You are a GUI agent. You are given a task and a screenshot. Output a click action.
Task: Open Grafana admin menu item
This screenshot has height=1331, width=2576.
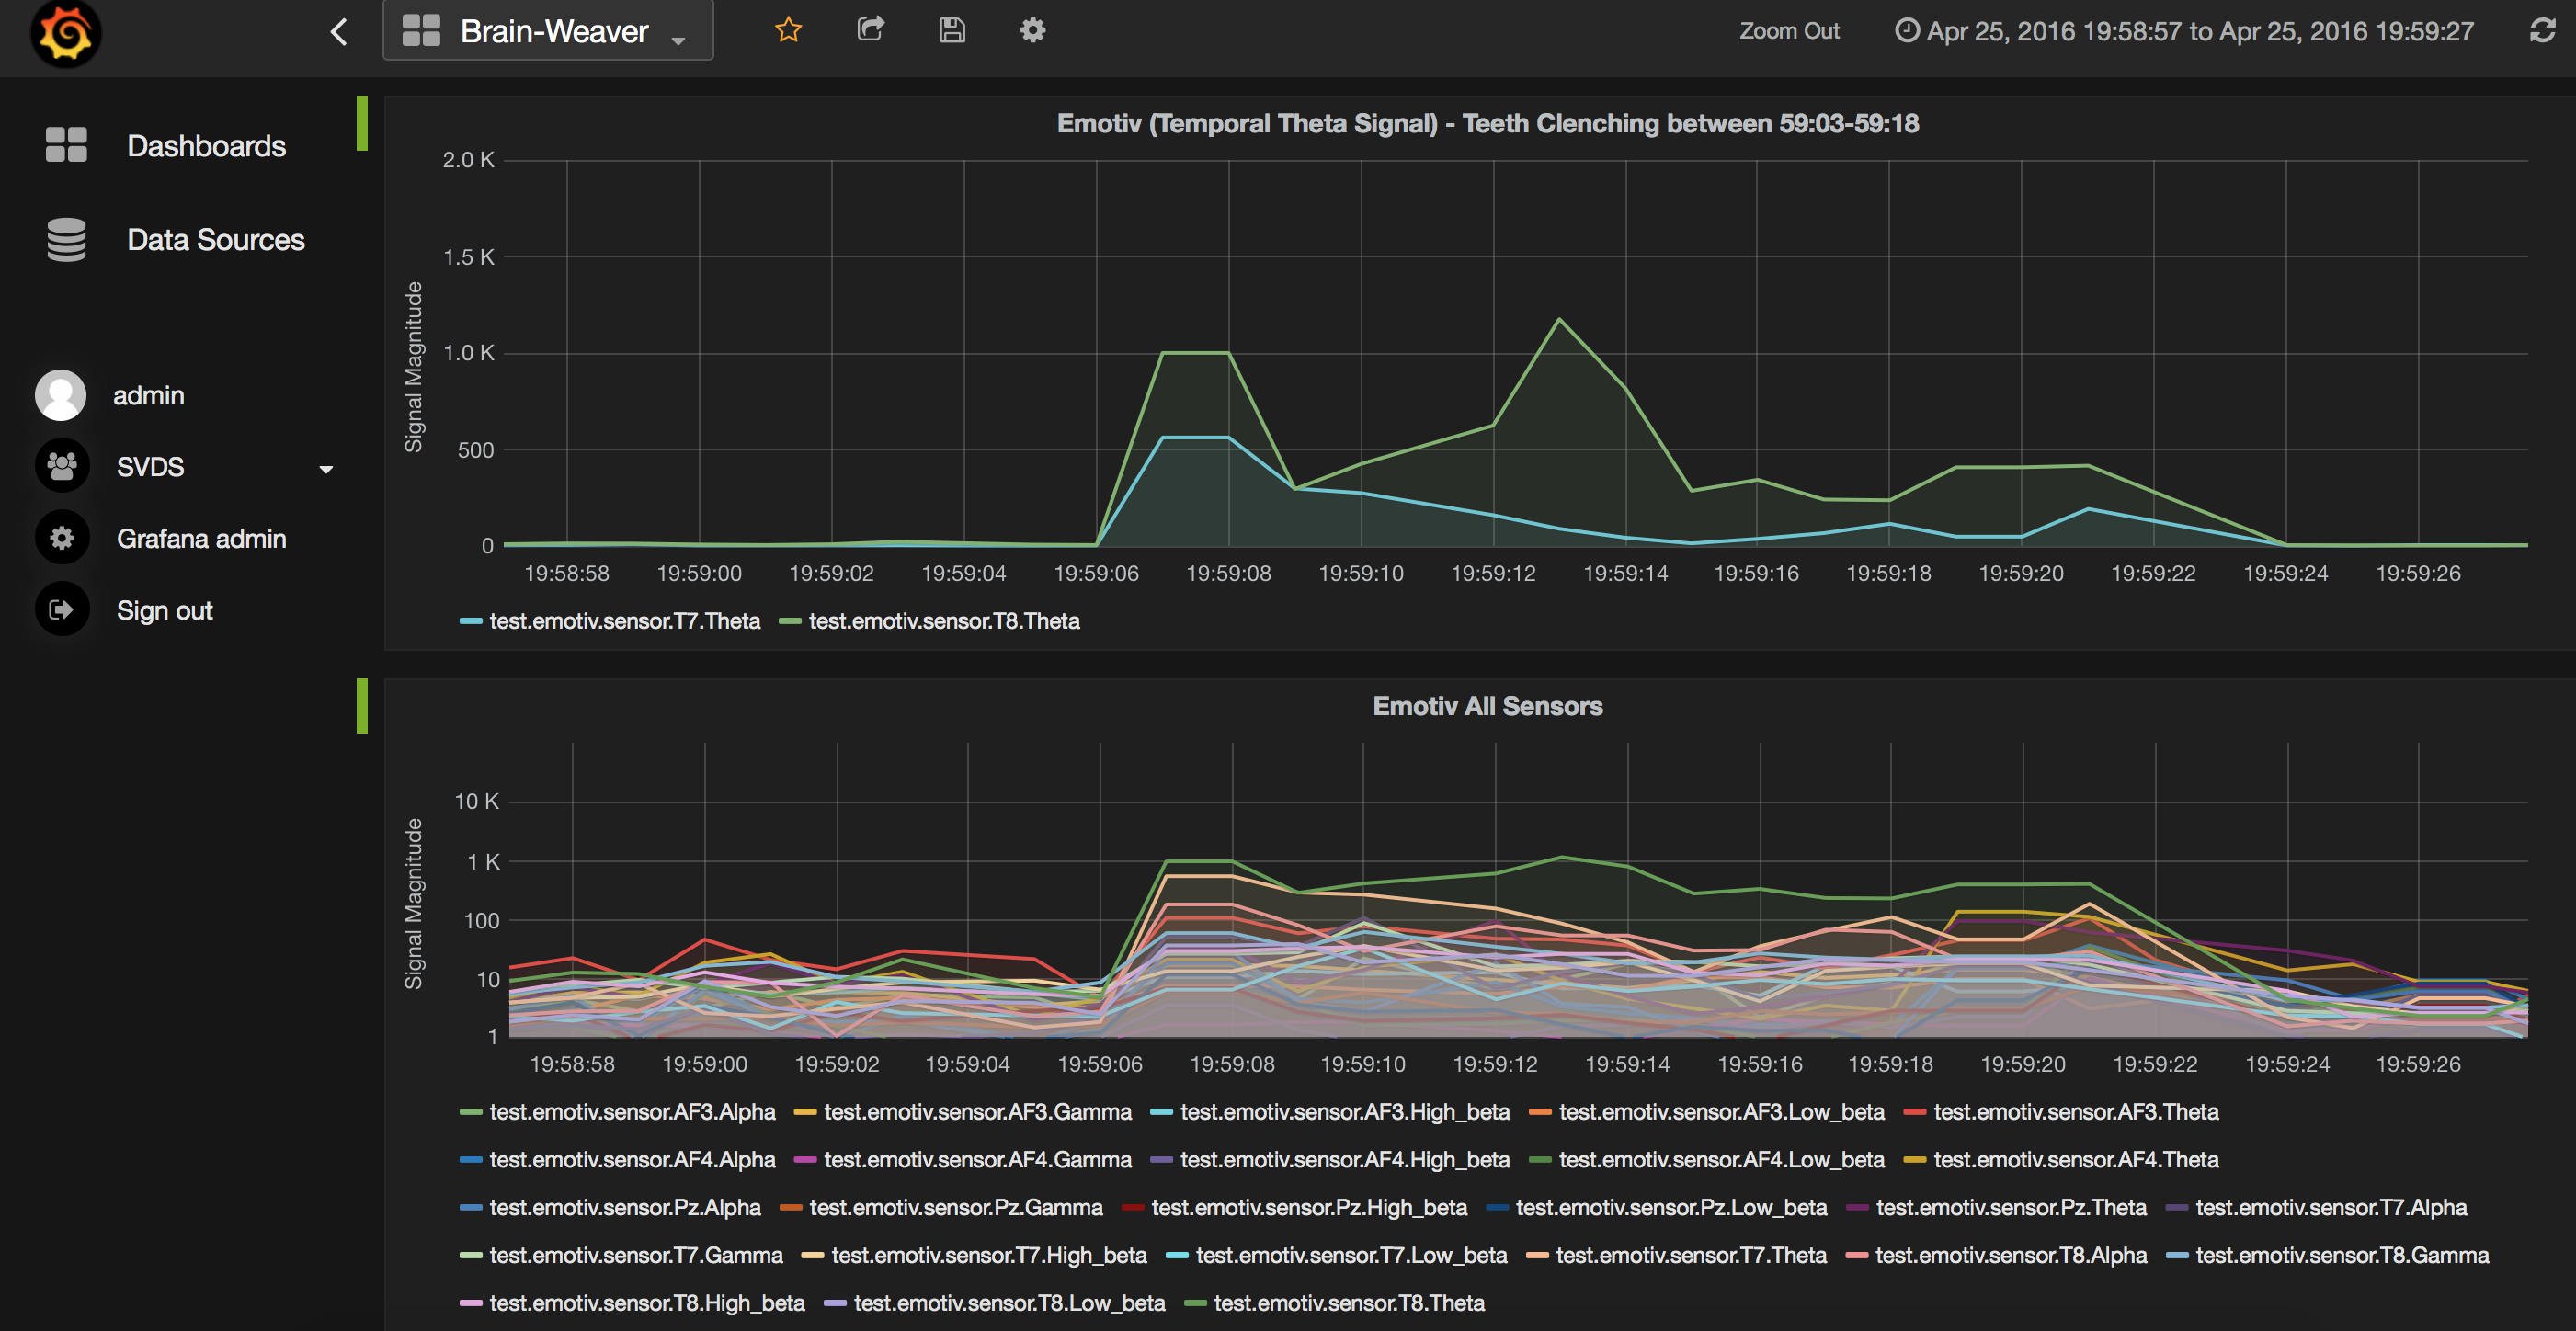click(201, 539)
